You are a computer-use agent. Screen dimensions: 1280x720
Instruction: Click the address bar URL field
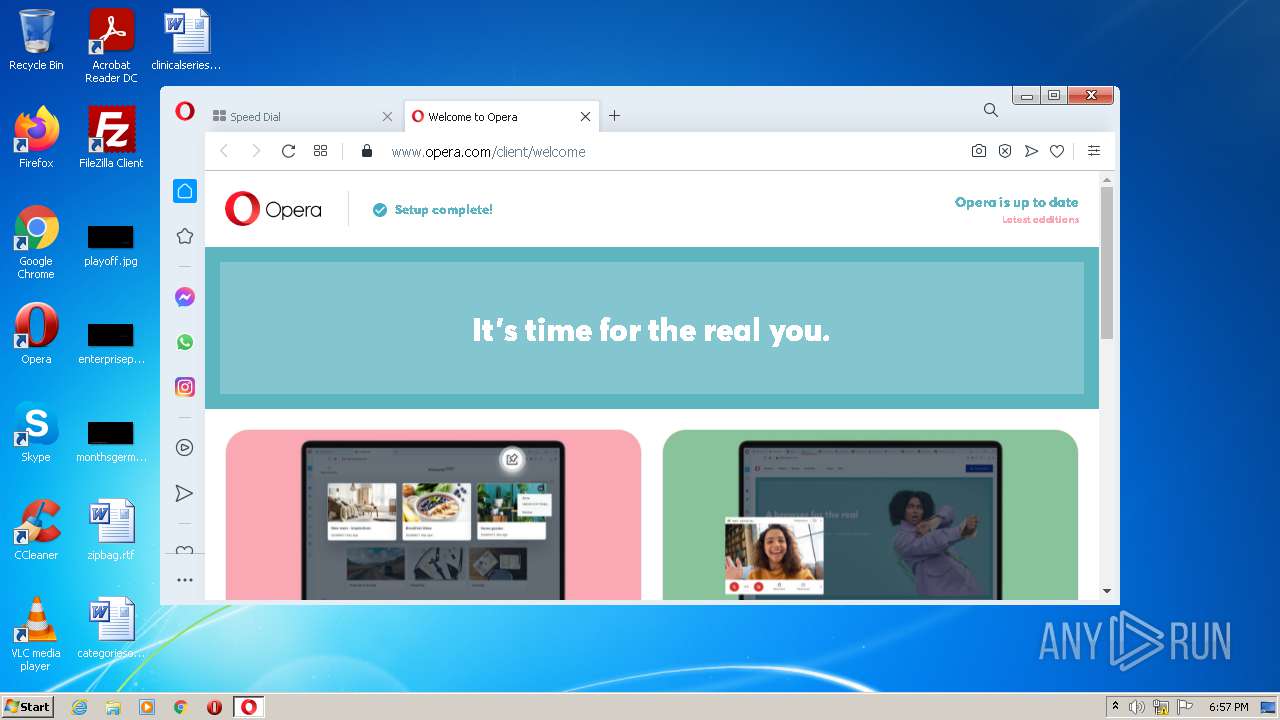click(x=660, y=151)
